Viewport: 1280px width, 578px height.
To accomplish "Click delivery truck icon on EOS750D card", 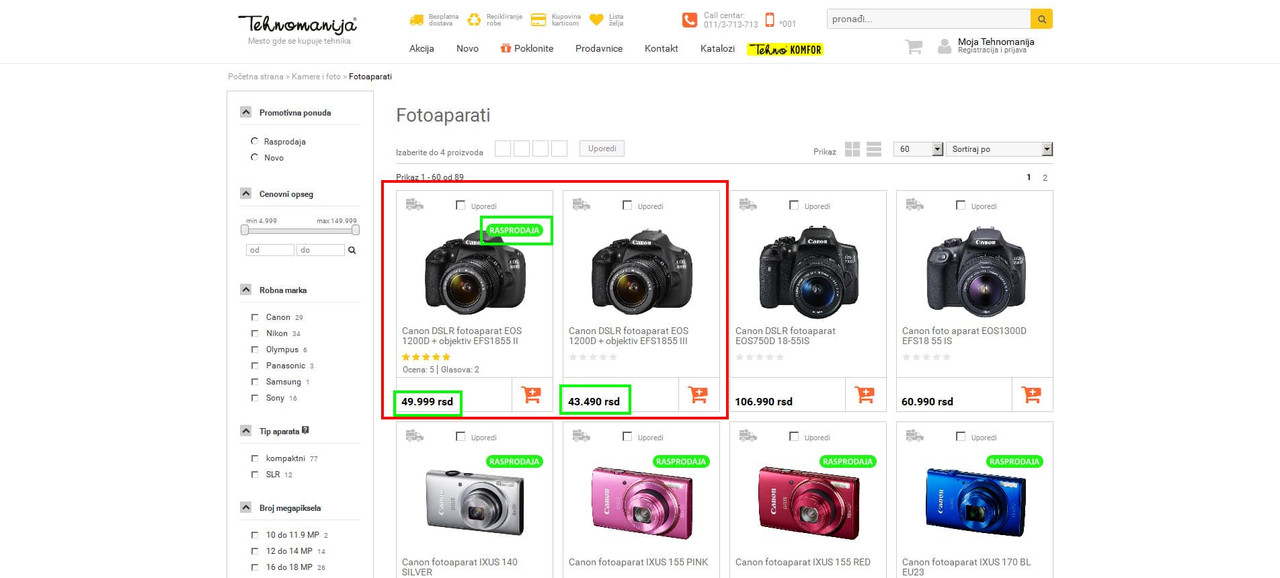I will point(748,204).
